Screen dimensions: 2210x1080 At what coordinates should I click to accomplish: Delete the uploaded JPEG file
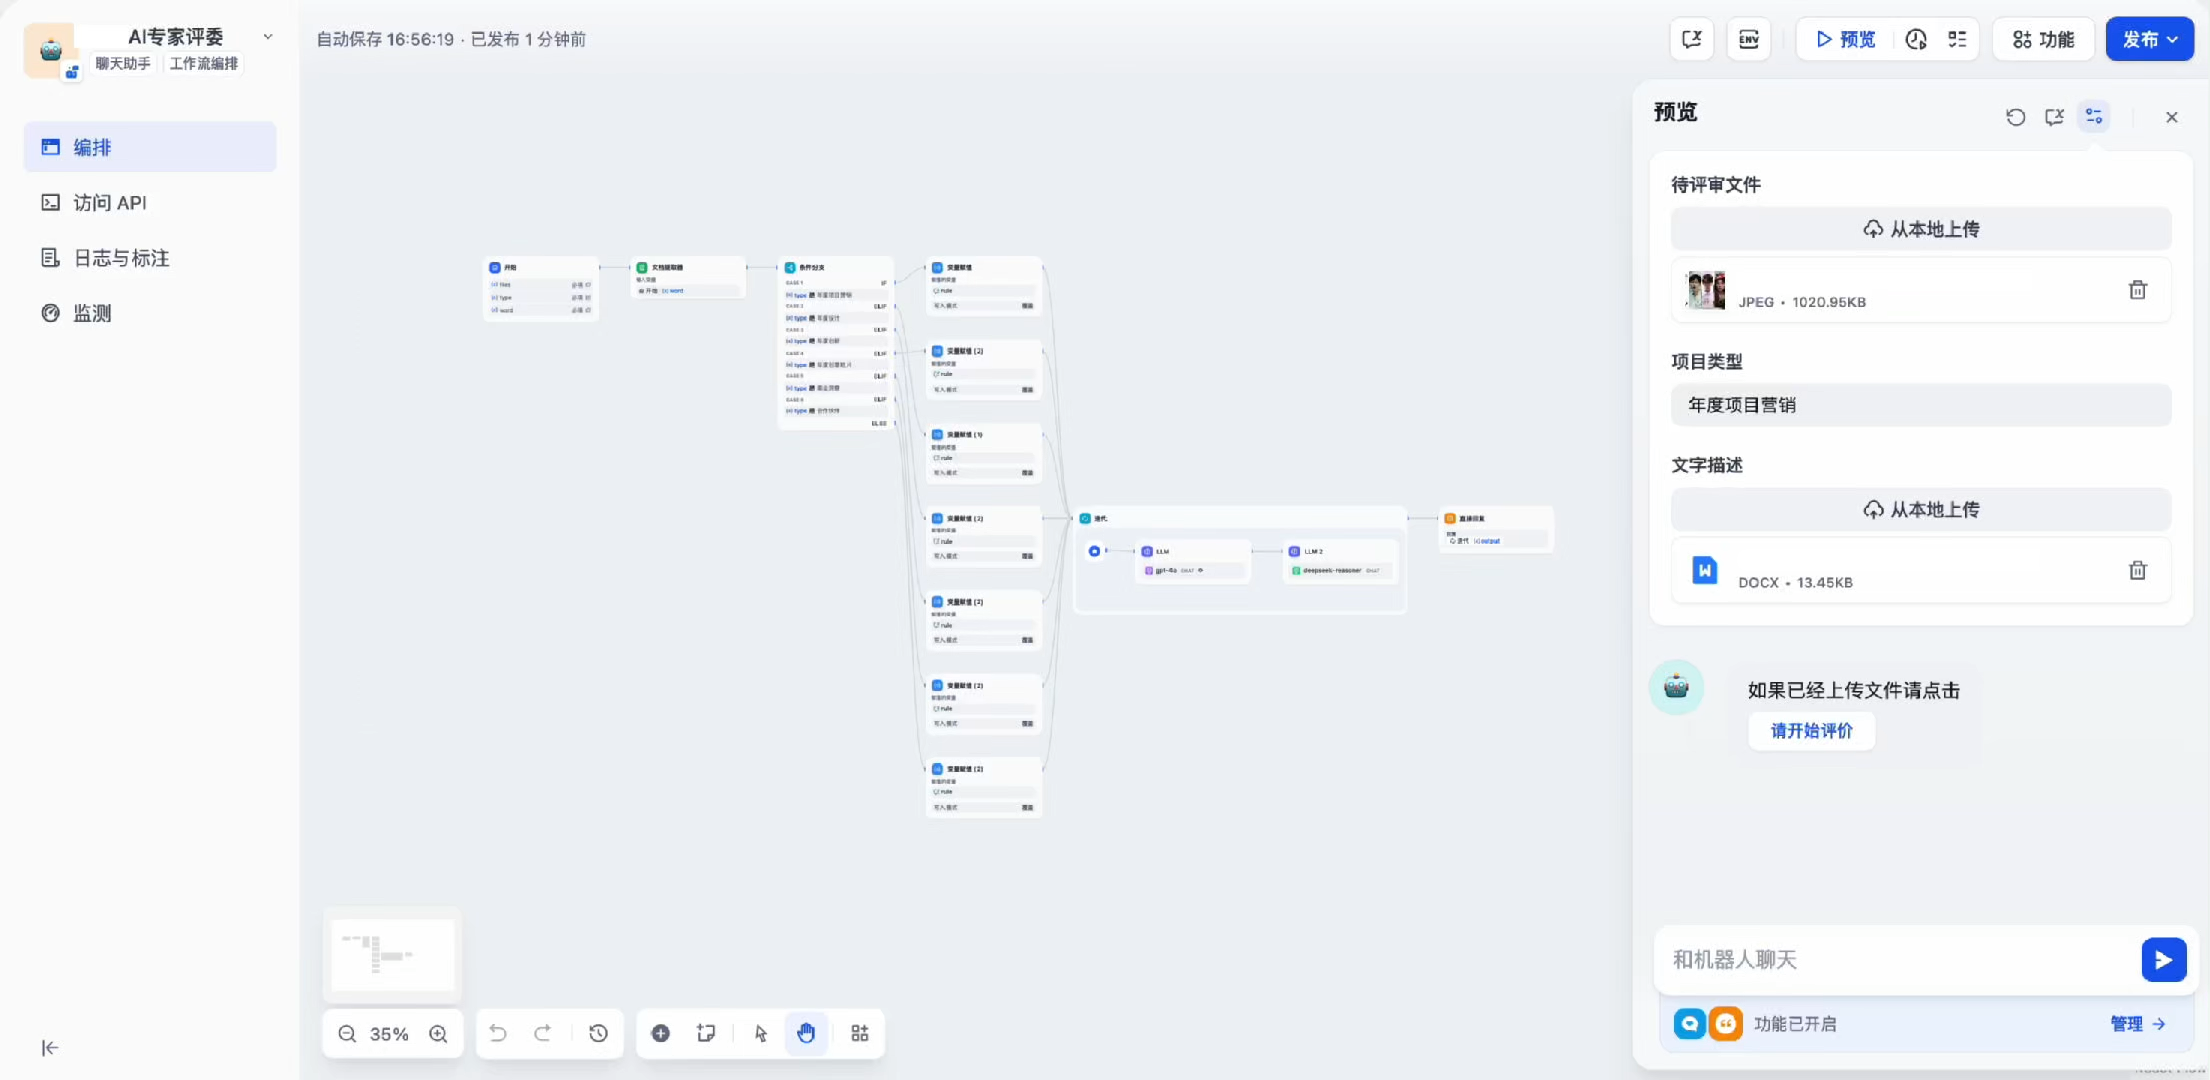tap(2138, 290)
